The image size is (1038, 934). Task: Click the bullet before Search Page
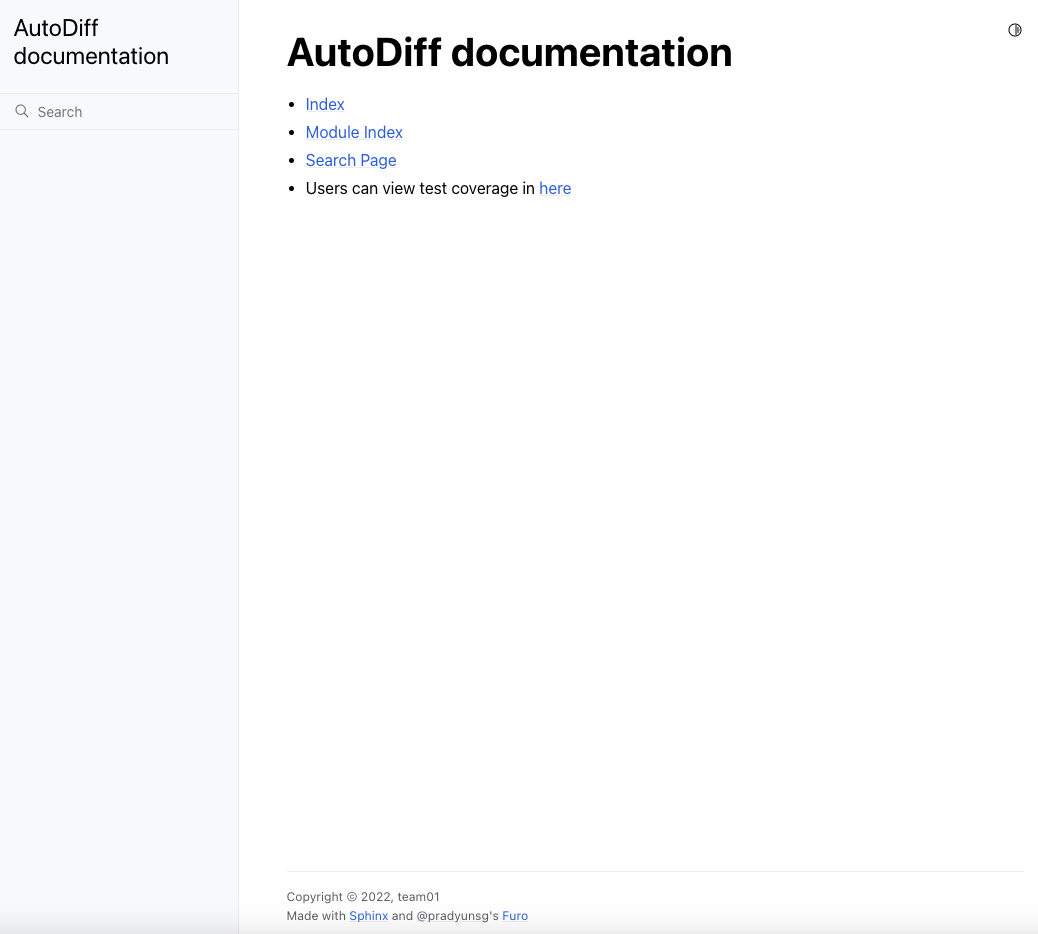292,161
